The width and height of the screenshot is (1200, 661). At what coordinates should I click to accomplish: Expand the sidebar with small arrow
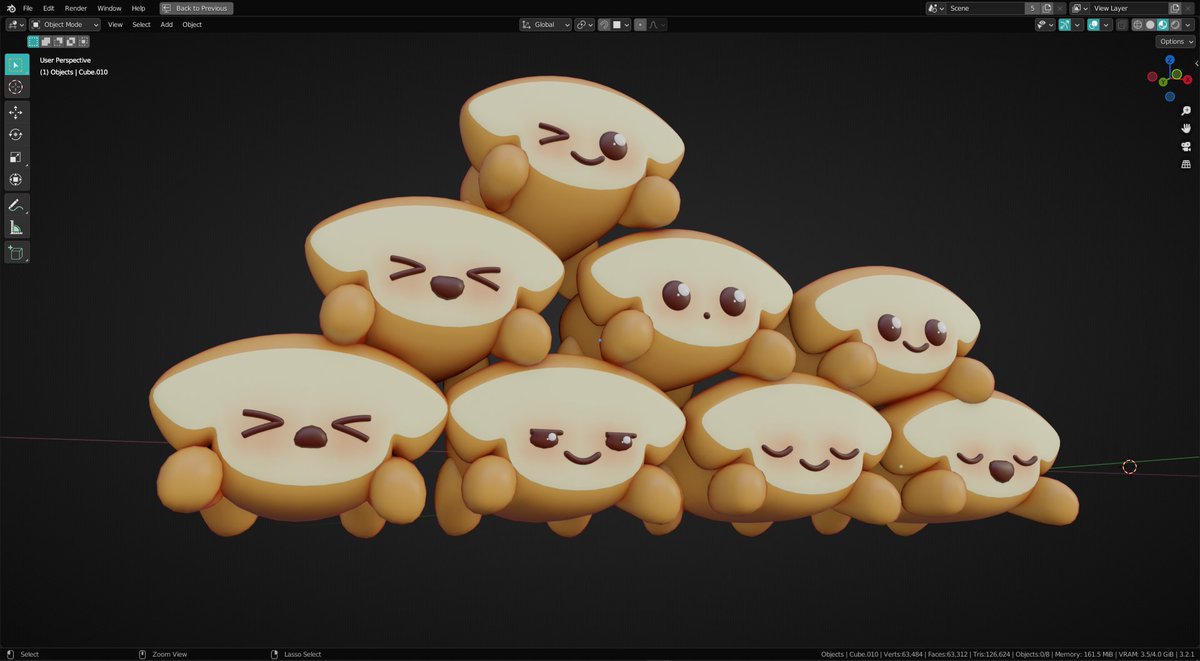(x=1196, y=63)
